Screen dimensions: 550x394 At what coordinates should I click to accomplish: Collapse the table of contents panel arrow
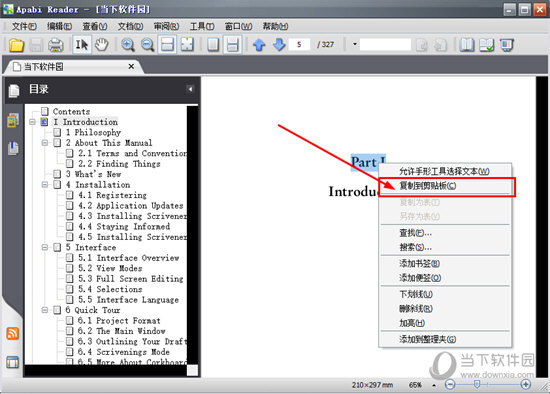(x=190, y=89)
